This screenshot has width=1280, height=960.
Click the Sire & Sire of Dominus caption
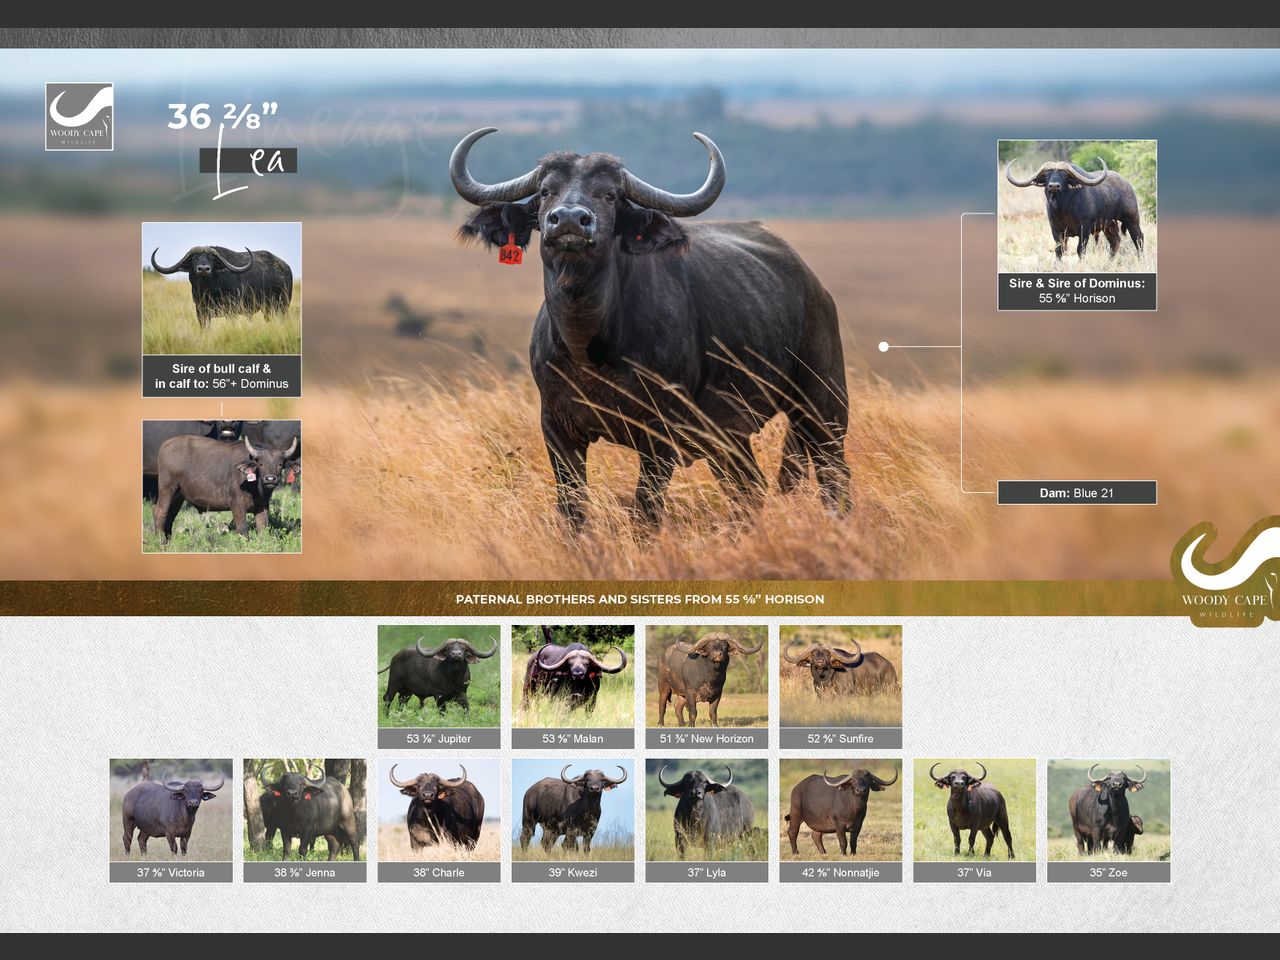[x=1076, y=291]
